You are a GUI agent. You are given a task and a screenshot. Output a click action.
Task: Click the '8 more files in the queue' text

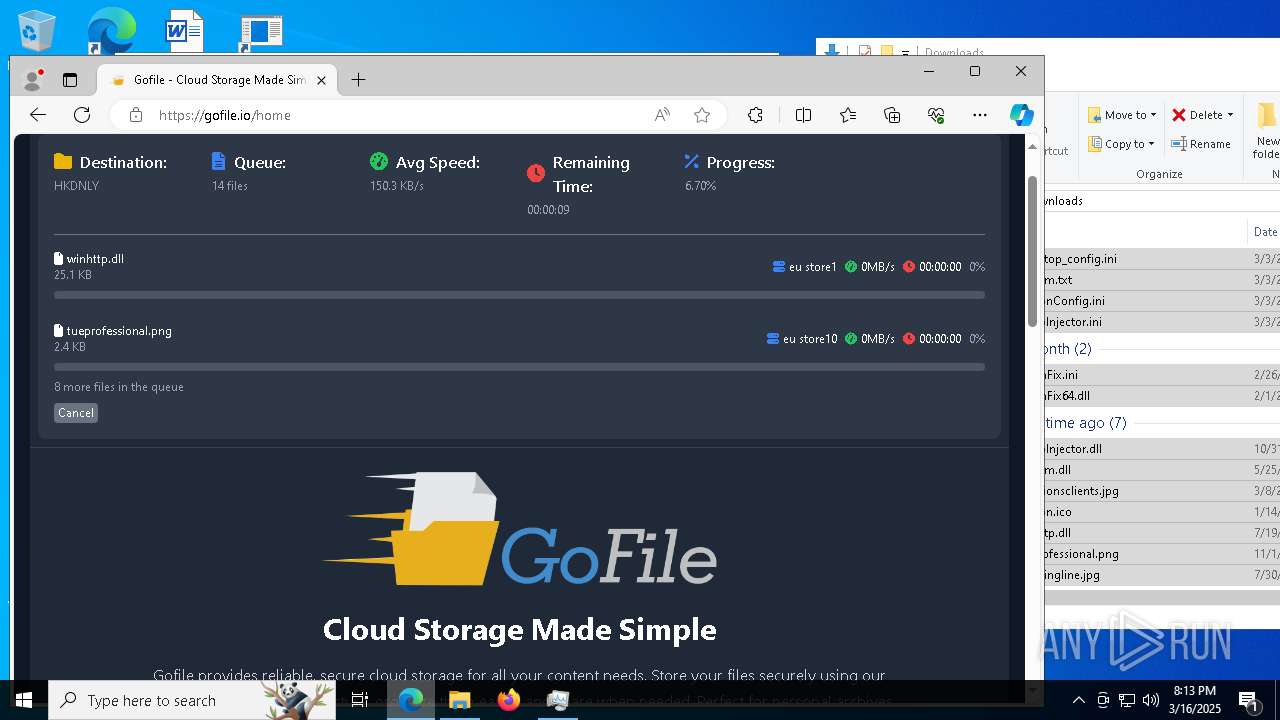tap(119, 387)
